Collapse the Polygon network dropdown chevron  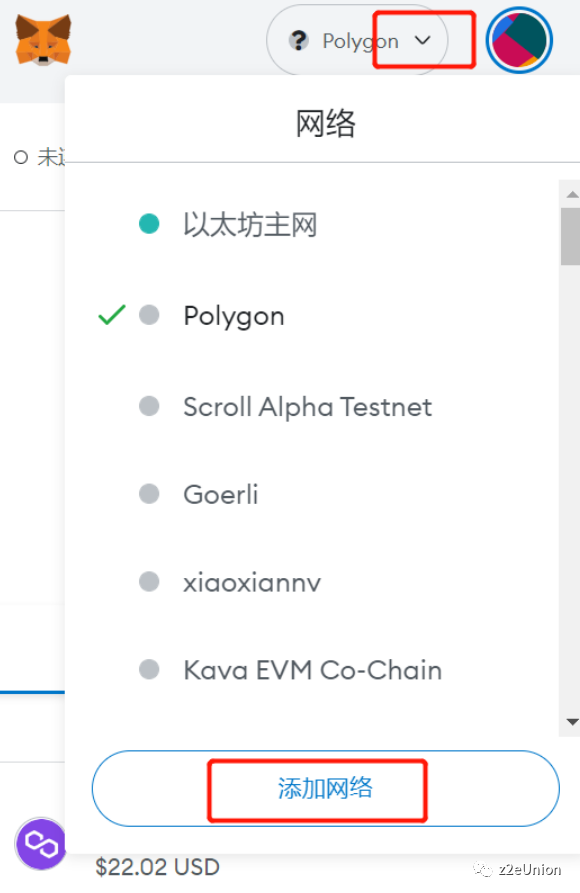(x=422, y=40)
